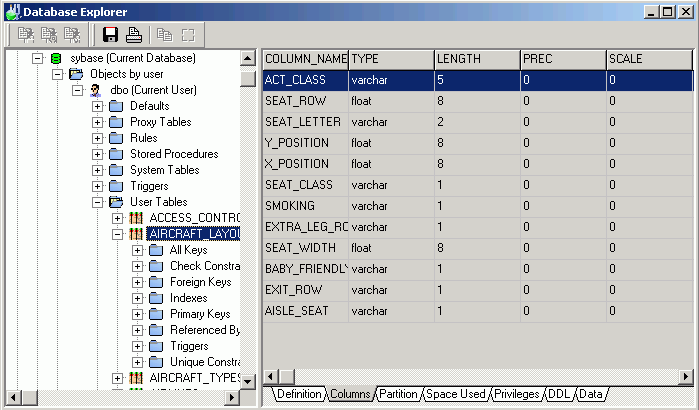Click the Save (floppy disk) toolbar icon
This screenshot has width=699, height=410.
(x=110, y=35)
